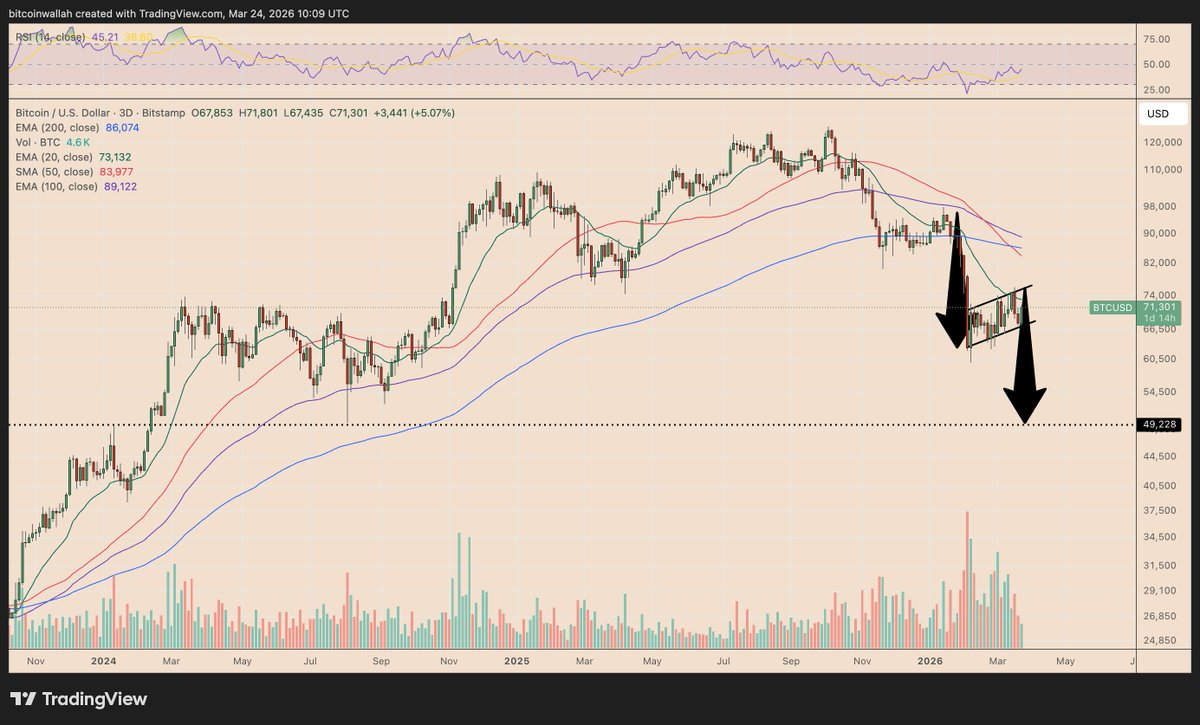This screenshot has height=725, width=1200.
Task: Click the 49,228 price target label
Action: point(1158,425)
